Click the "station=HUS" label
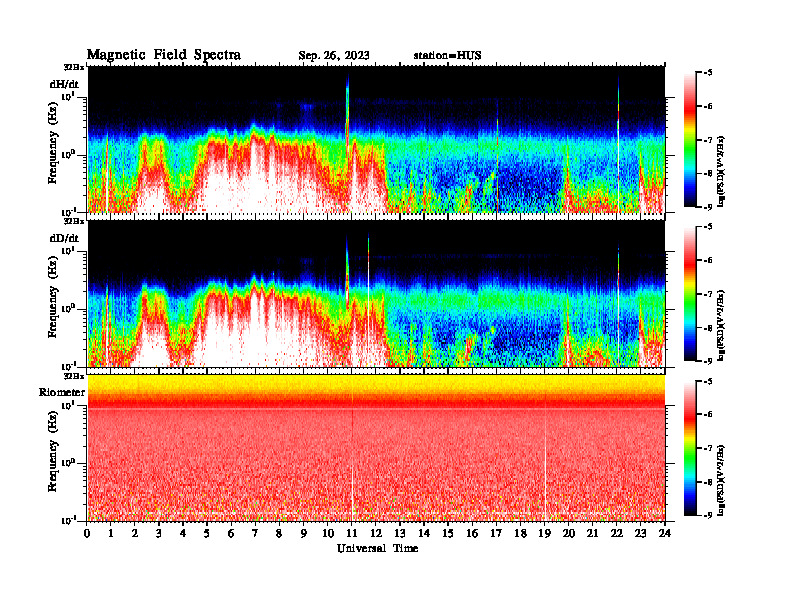 447,56
